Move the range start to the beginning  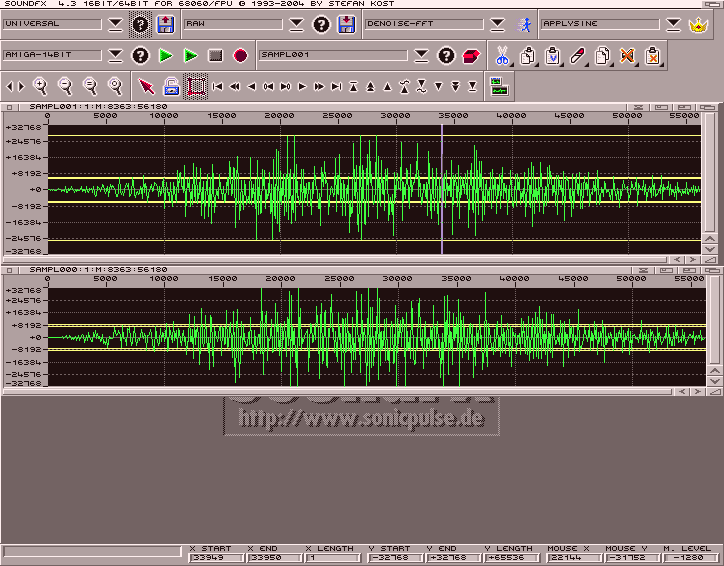[217, 86]
